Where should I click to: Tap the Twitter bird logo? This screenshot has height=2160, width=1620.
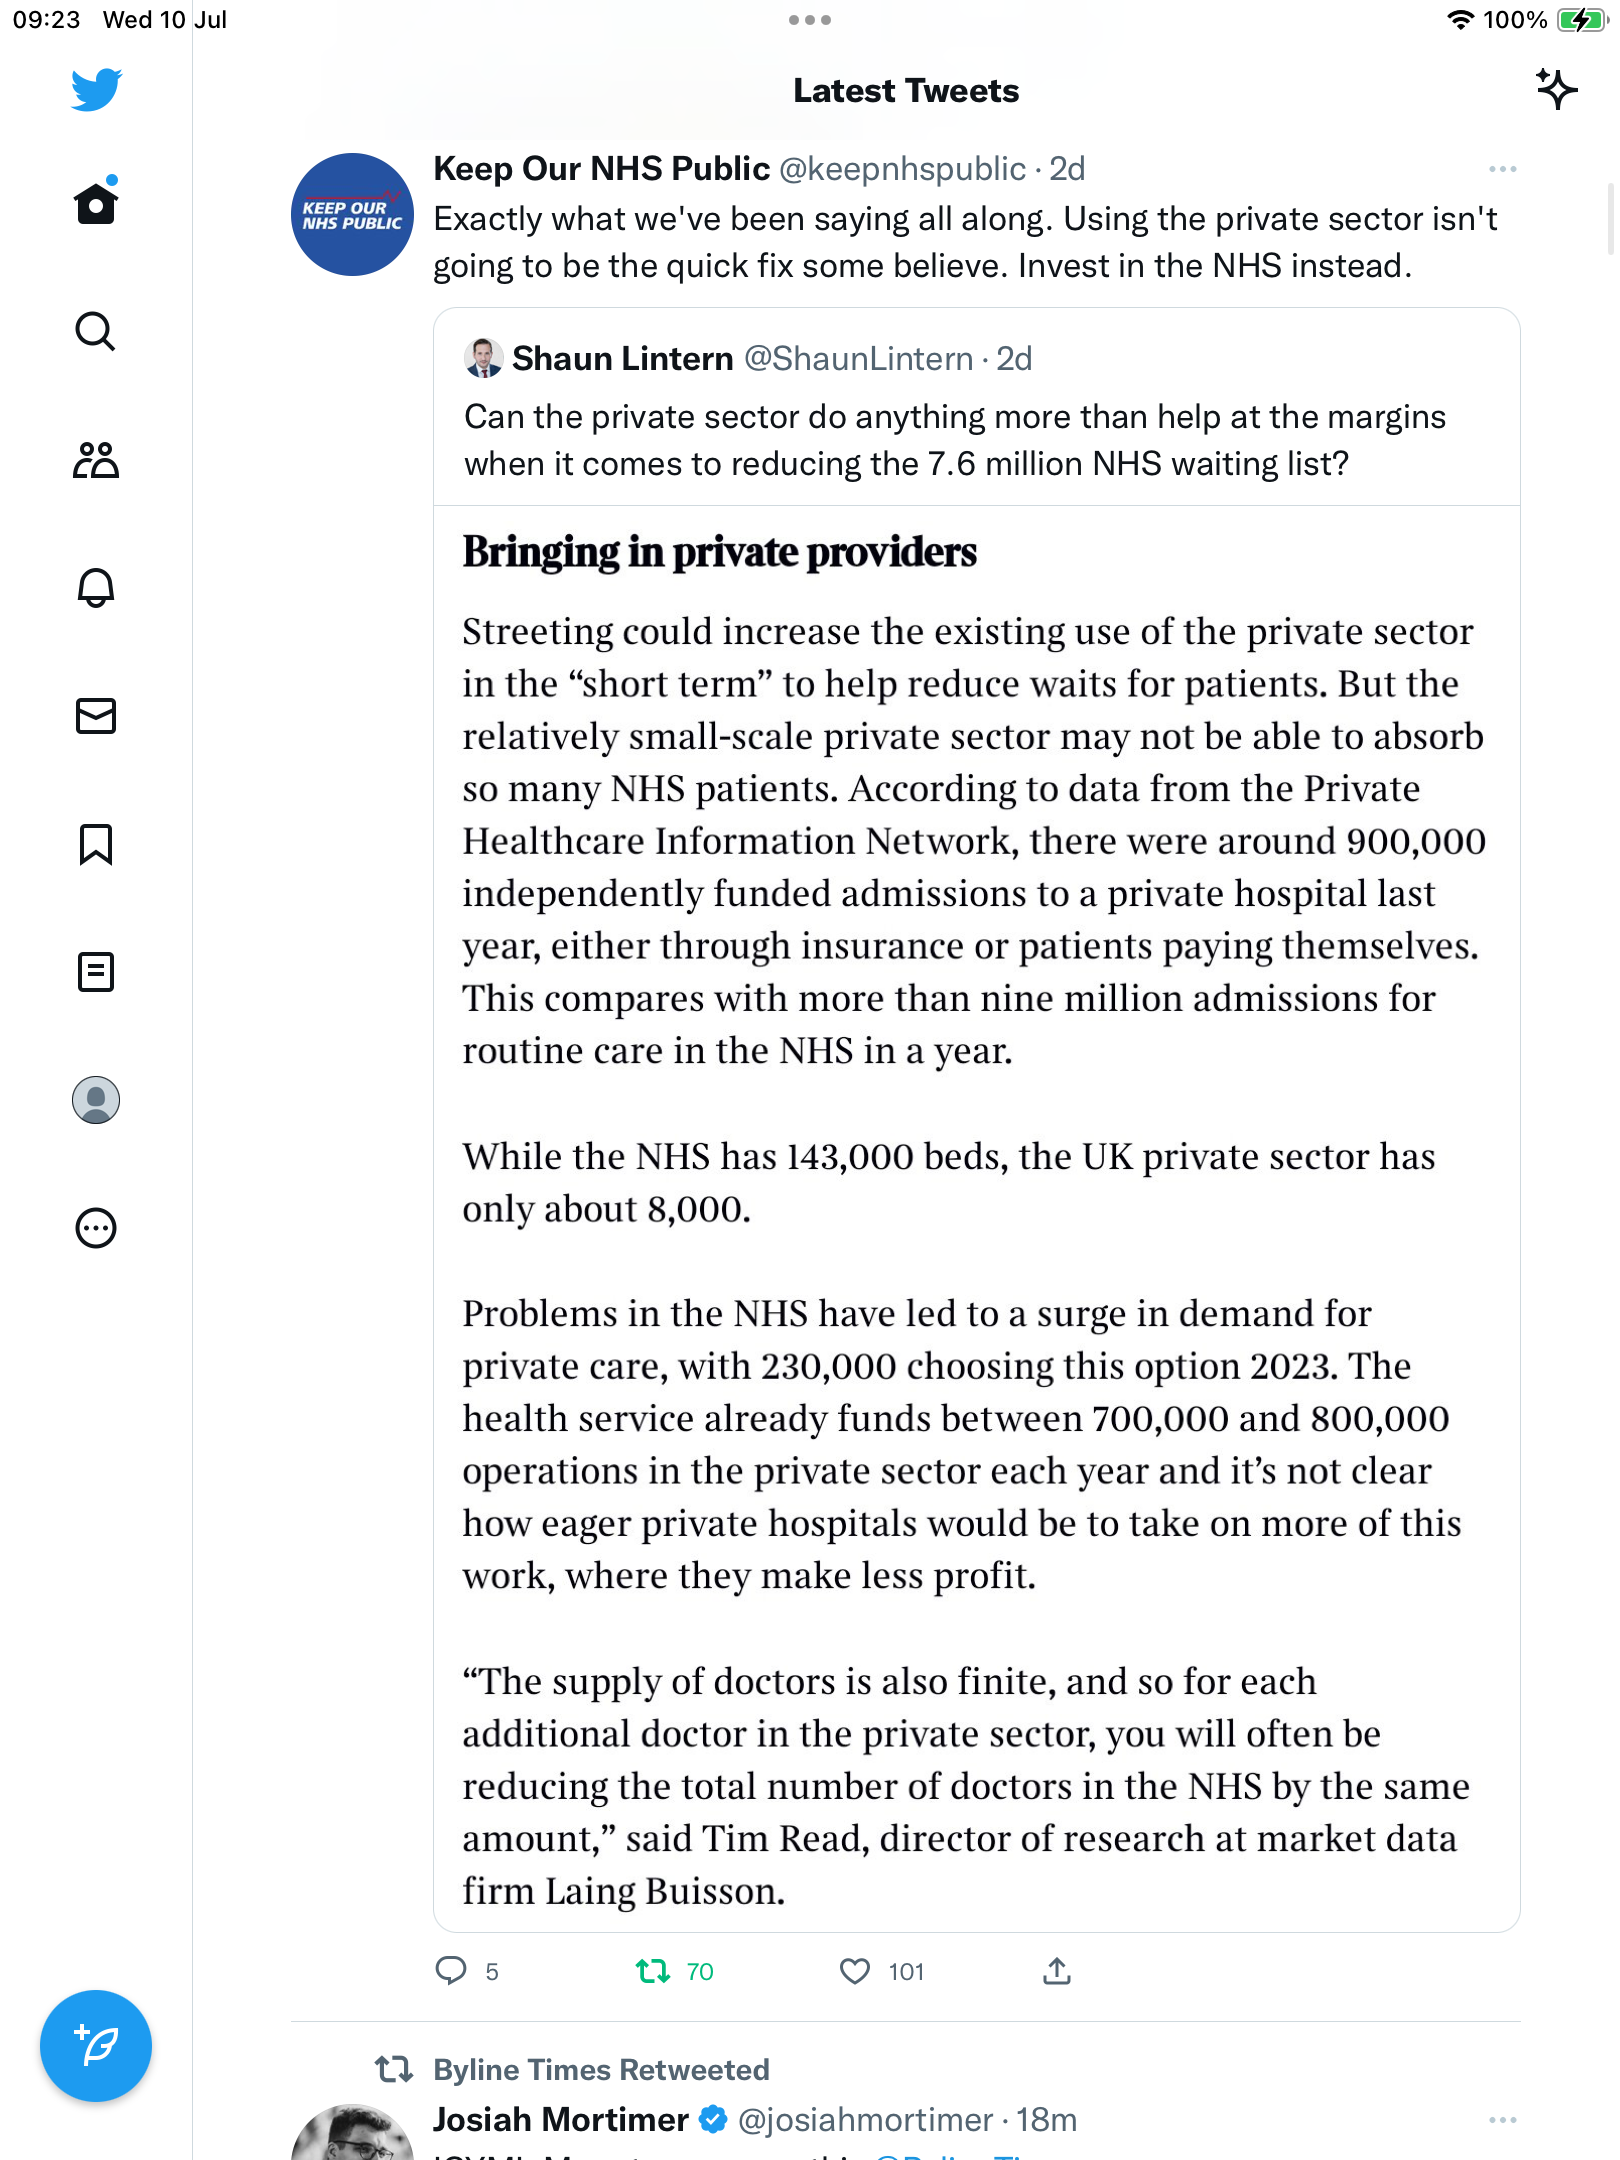tap(96, 90)
